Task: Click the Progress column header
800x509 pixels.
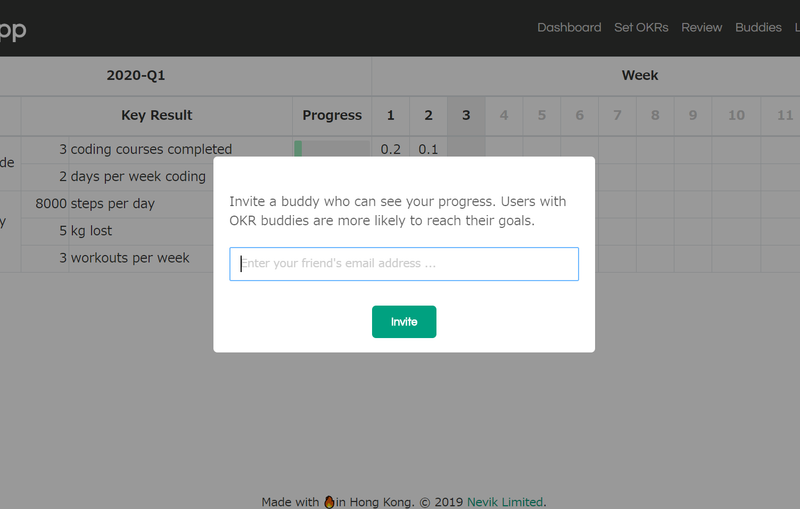Action: coord(332,115)
